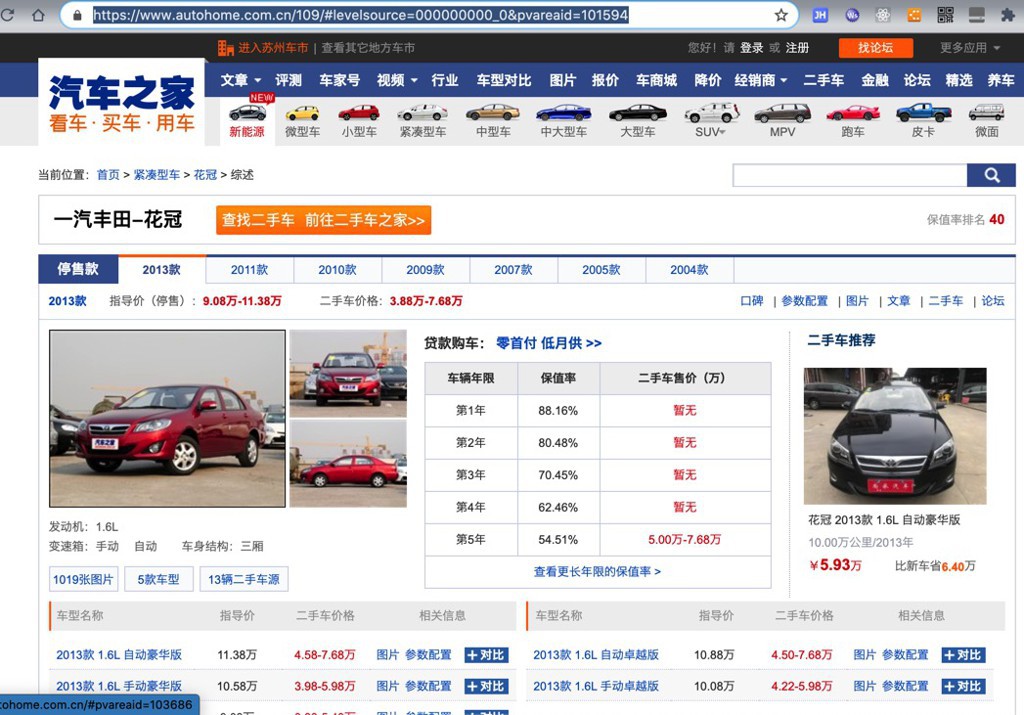Screen dimensions: 1024x715
Task: Click the orange 找论坛 button
Action: click(876, 48)
